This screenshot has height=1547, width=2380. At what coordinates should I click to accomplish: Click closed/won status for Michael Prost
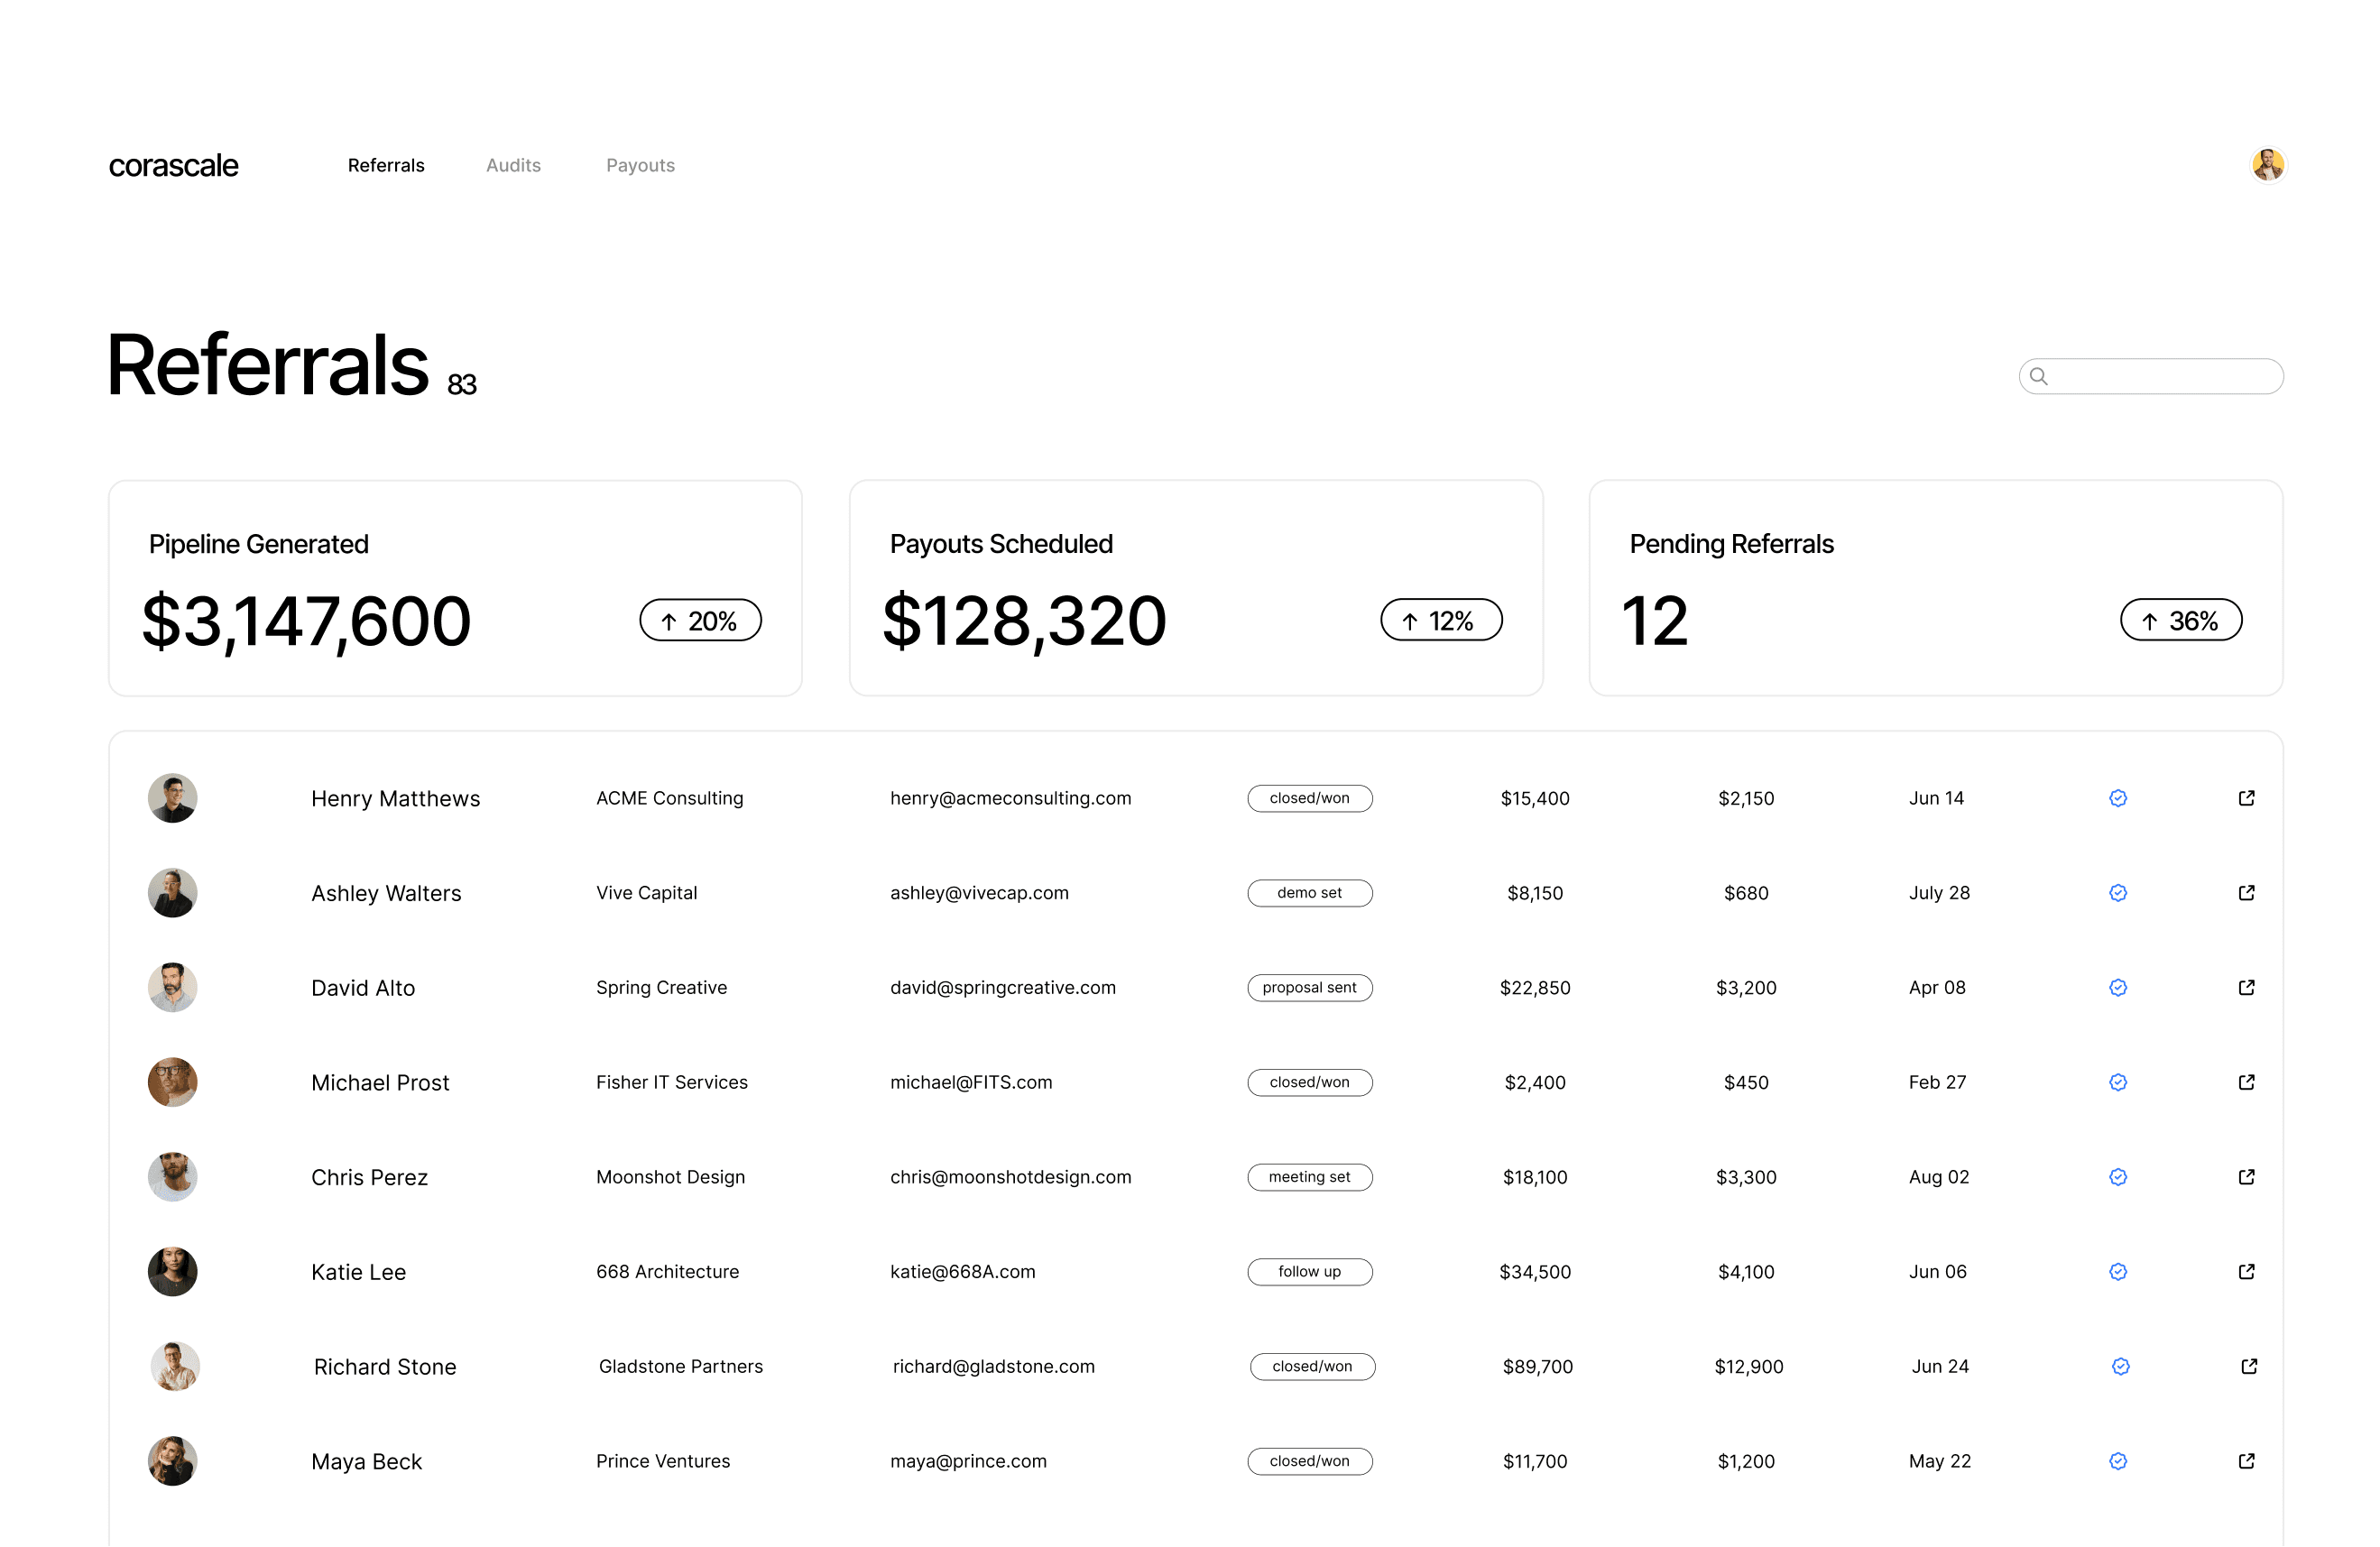click(1310, 1082)
